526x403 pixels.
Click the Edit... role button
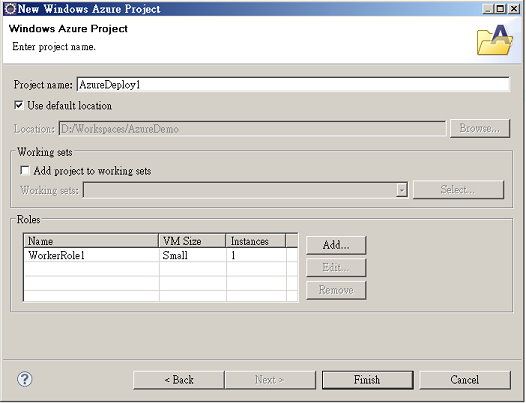[x=336, y=267]
